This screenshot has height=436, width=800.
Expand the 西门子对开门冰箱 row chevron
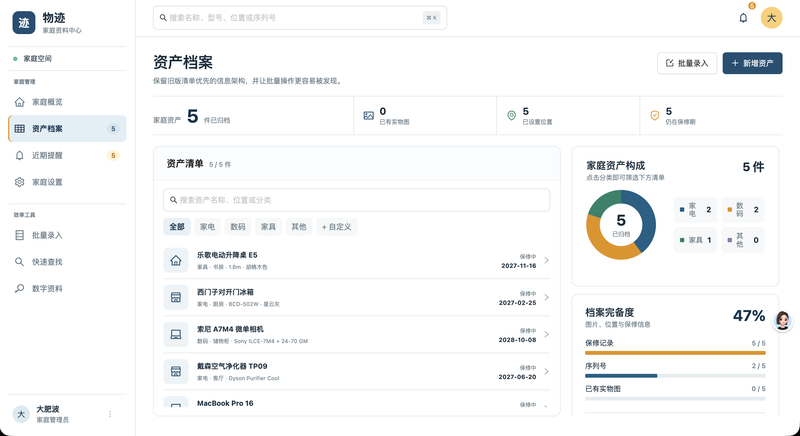coord(546,297)
